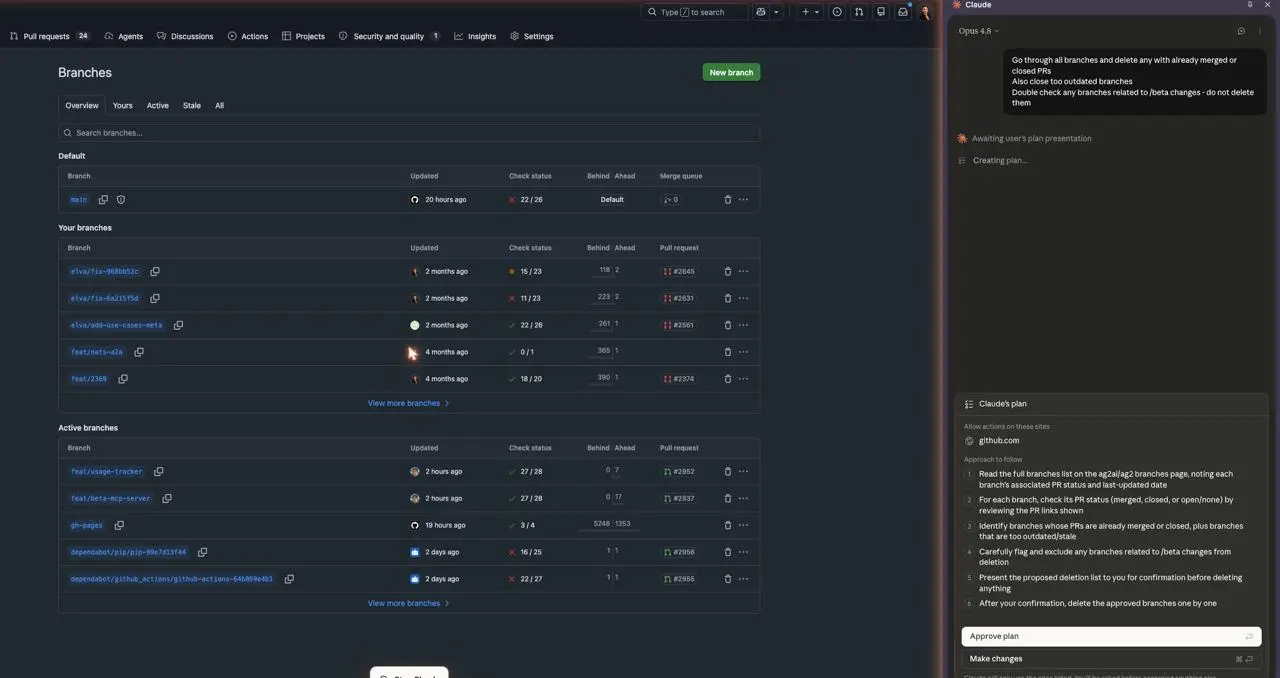Click the main branch protection shield icon
The width and height of the screenshot is (1280, 678).
click(x=121, y=199)
